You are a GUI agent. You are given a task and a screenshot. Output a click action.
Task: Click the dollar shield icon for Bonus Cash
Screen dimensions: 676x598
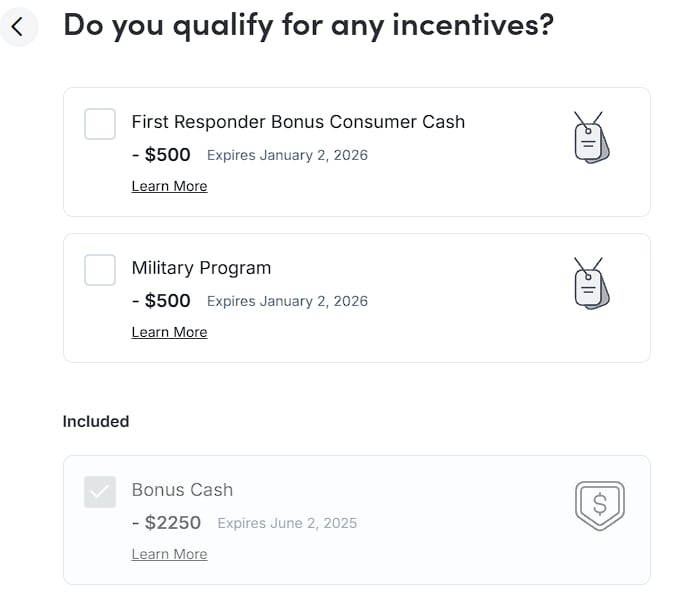[x=599, y=506]
